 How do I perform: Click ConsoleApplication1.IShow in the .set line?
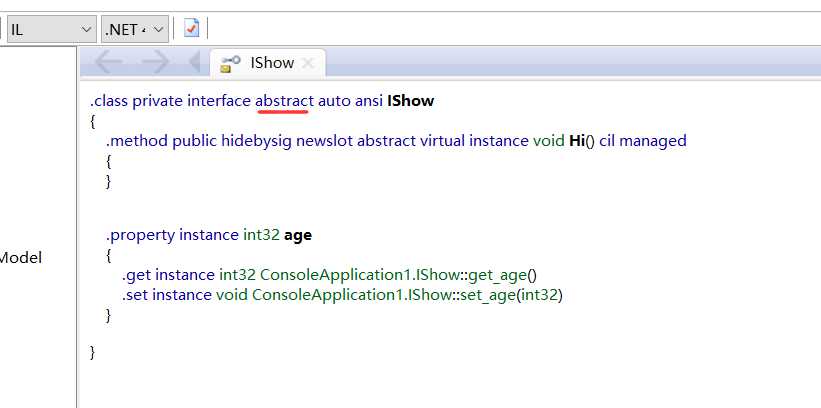(351, 295)
